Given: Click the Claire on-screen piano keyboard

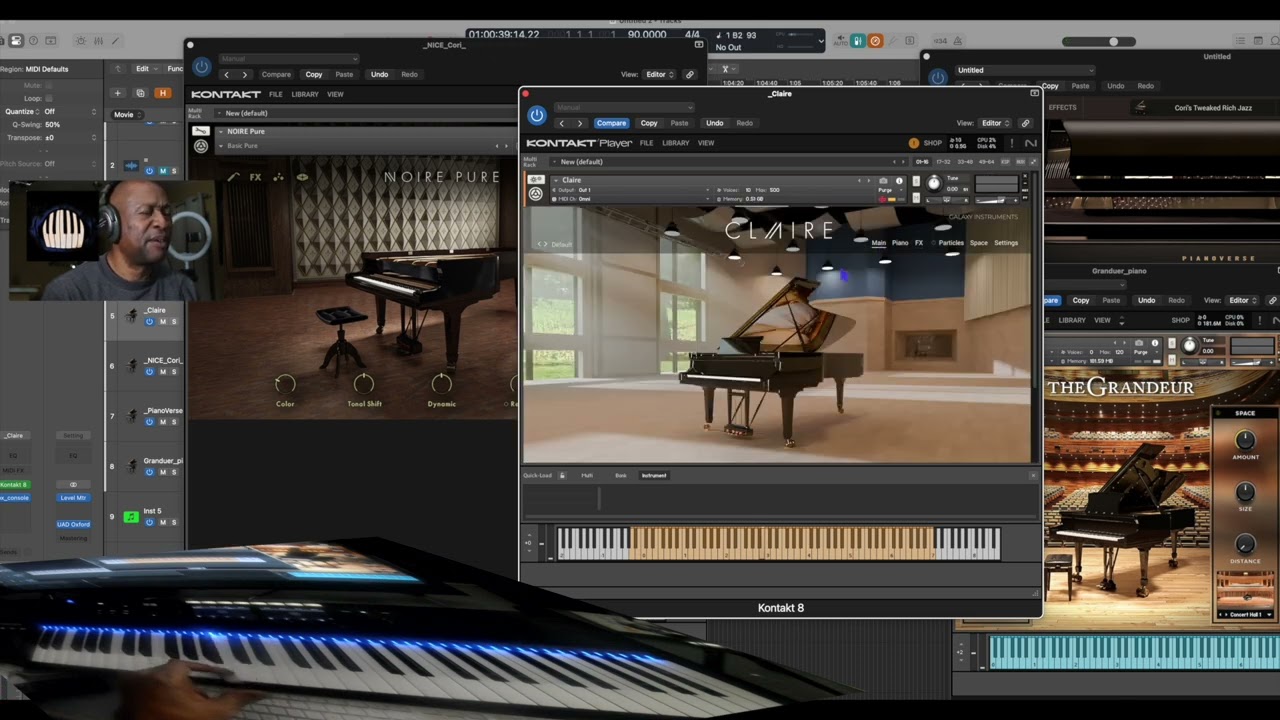Looking at the screenshot, I should click(778, 544).
